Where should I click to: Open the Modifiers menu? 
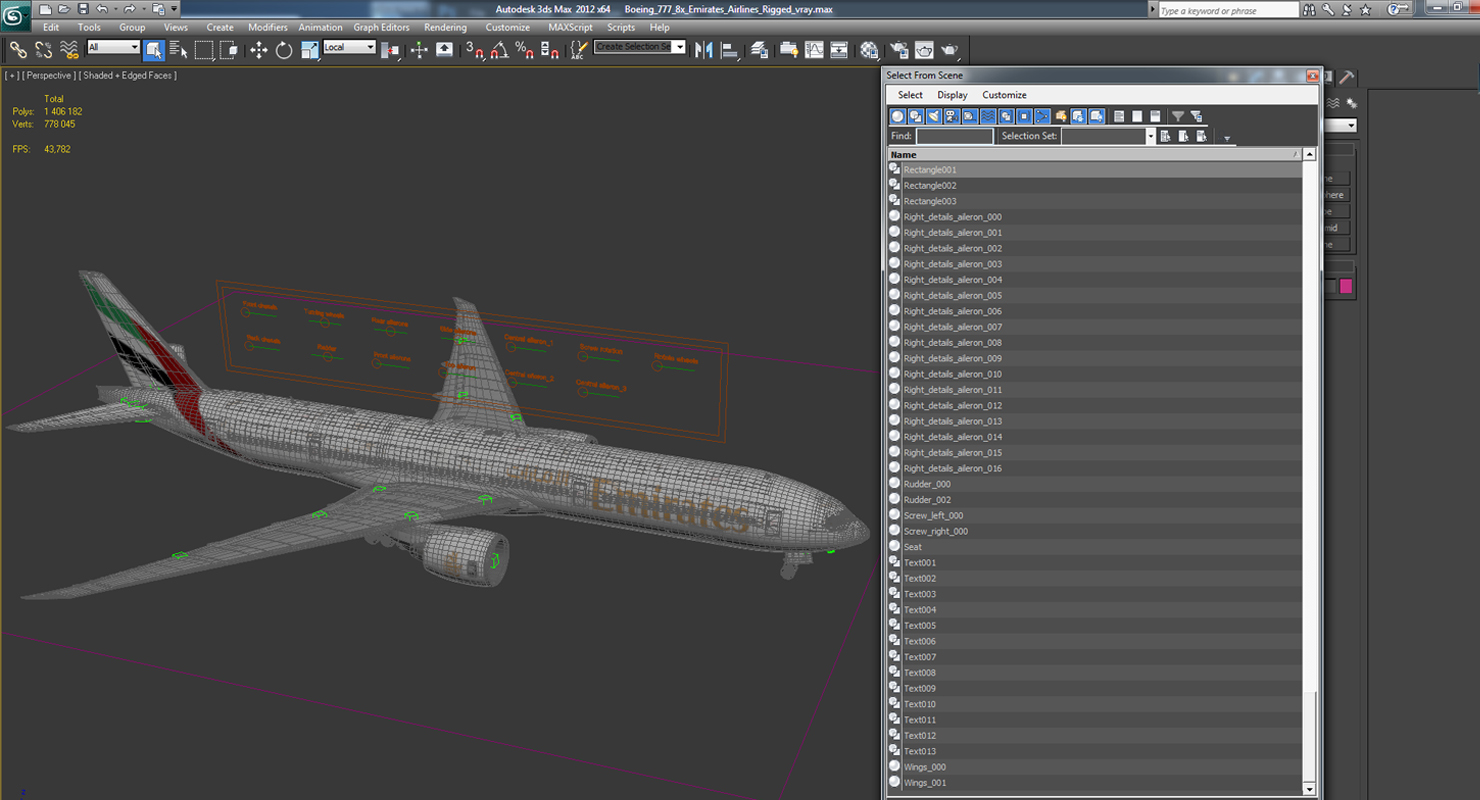(x=268, y=27)
